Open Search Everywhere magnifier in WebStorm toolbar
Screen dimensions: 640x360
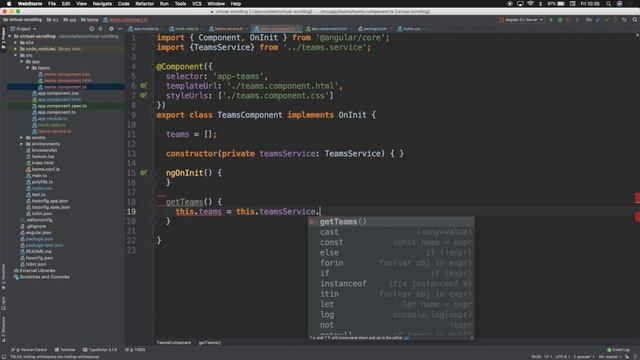pyautogui.click(x=635, y=20)
